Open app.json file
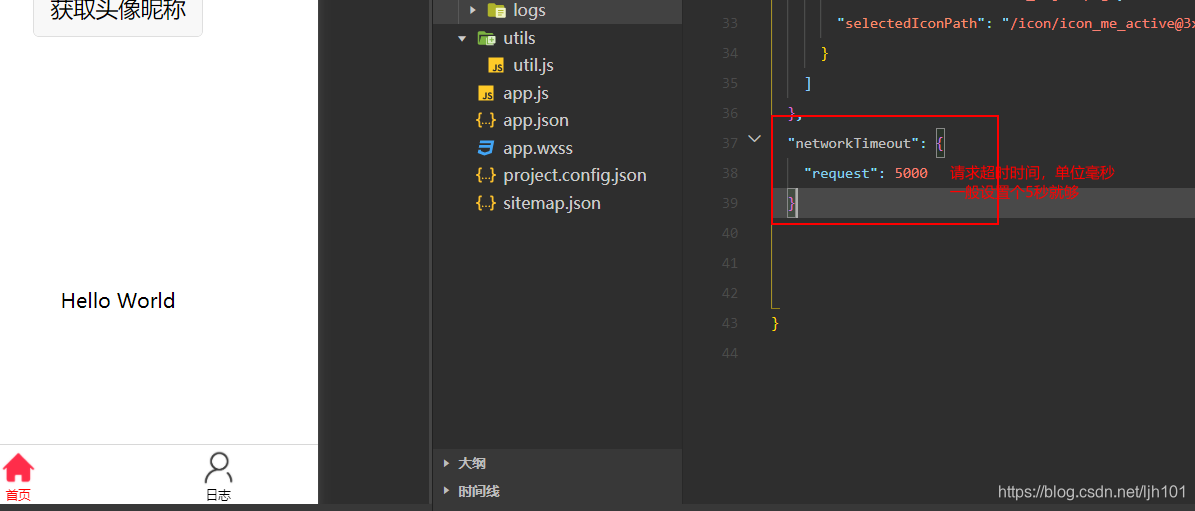This screenshot has height=511, width=1195. [x=536, y=120]
